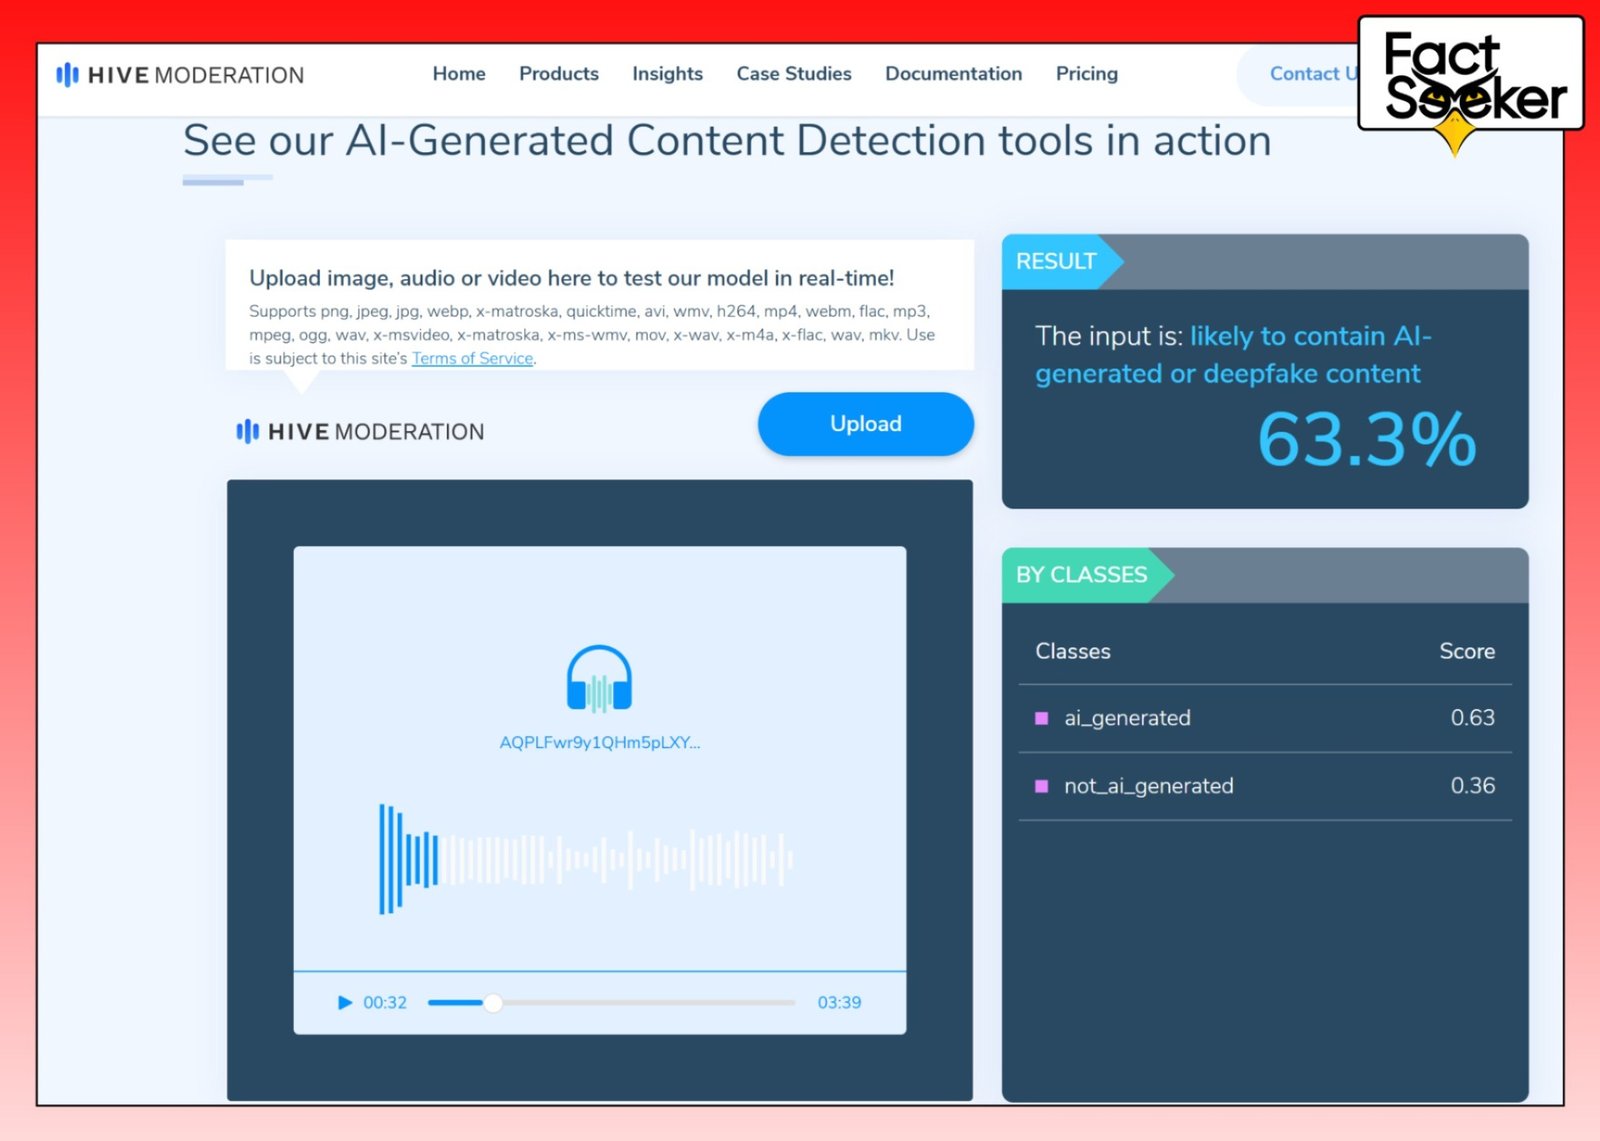Open the Terms of Service link
The width and height of the screenshot is (1600, 1141).
tap(472, 358)
